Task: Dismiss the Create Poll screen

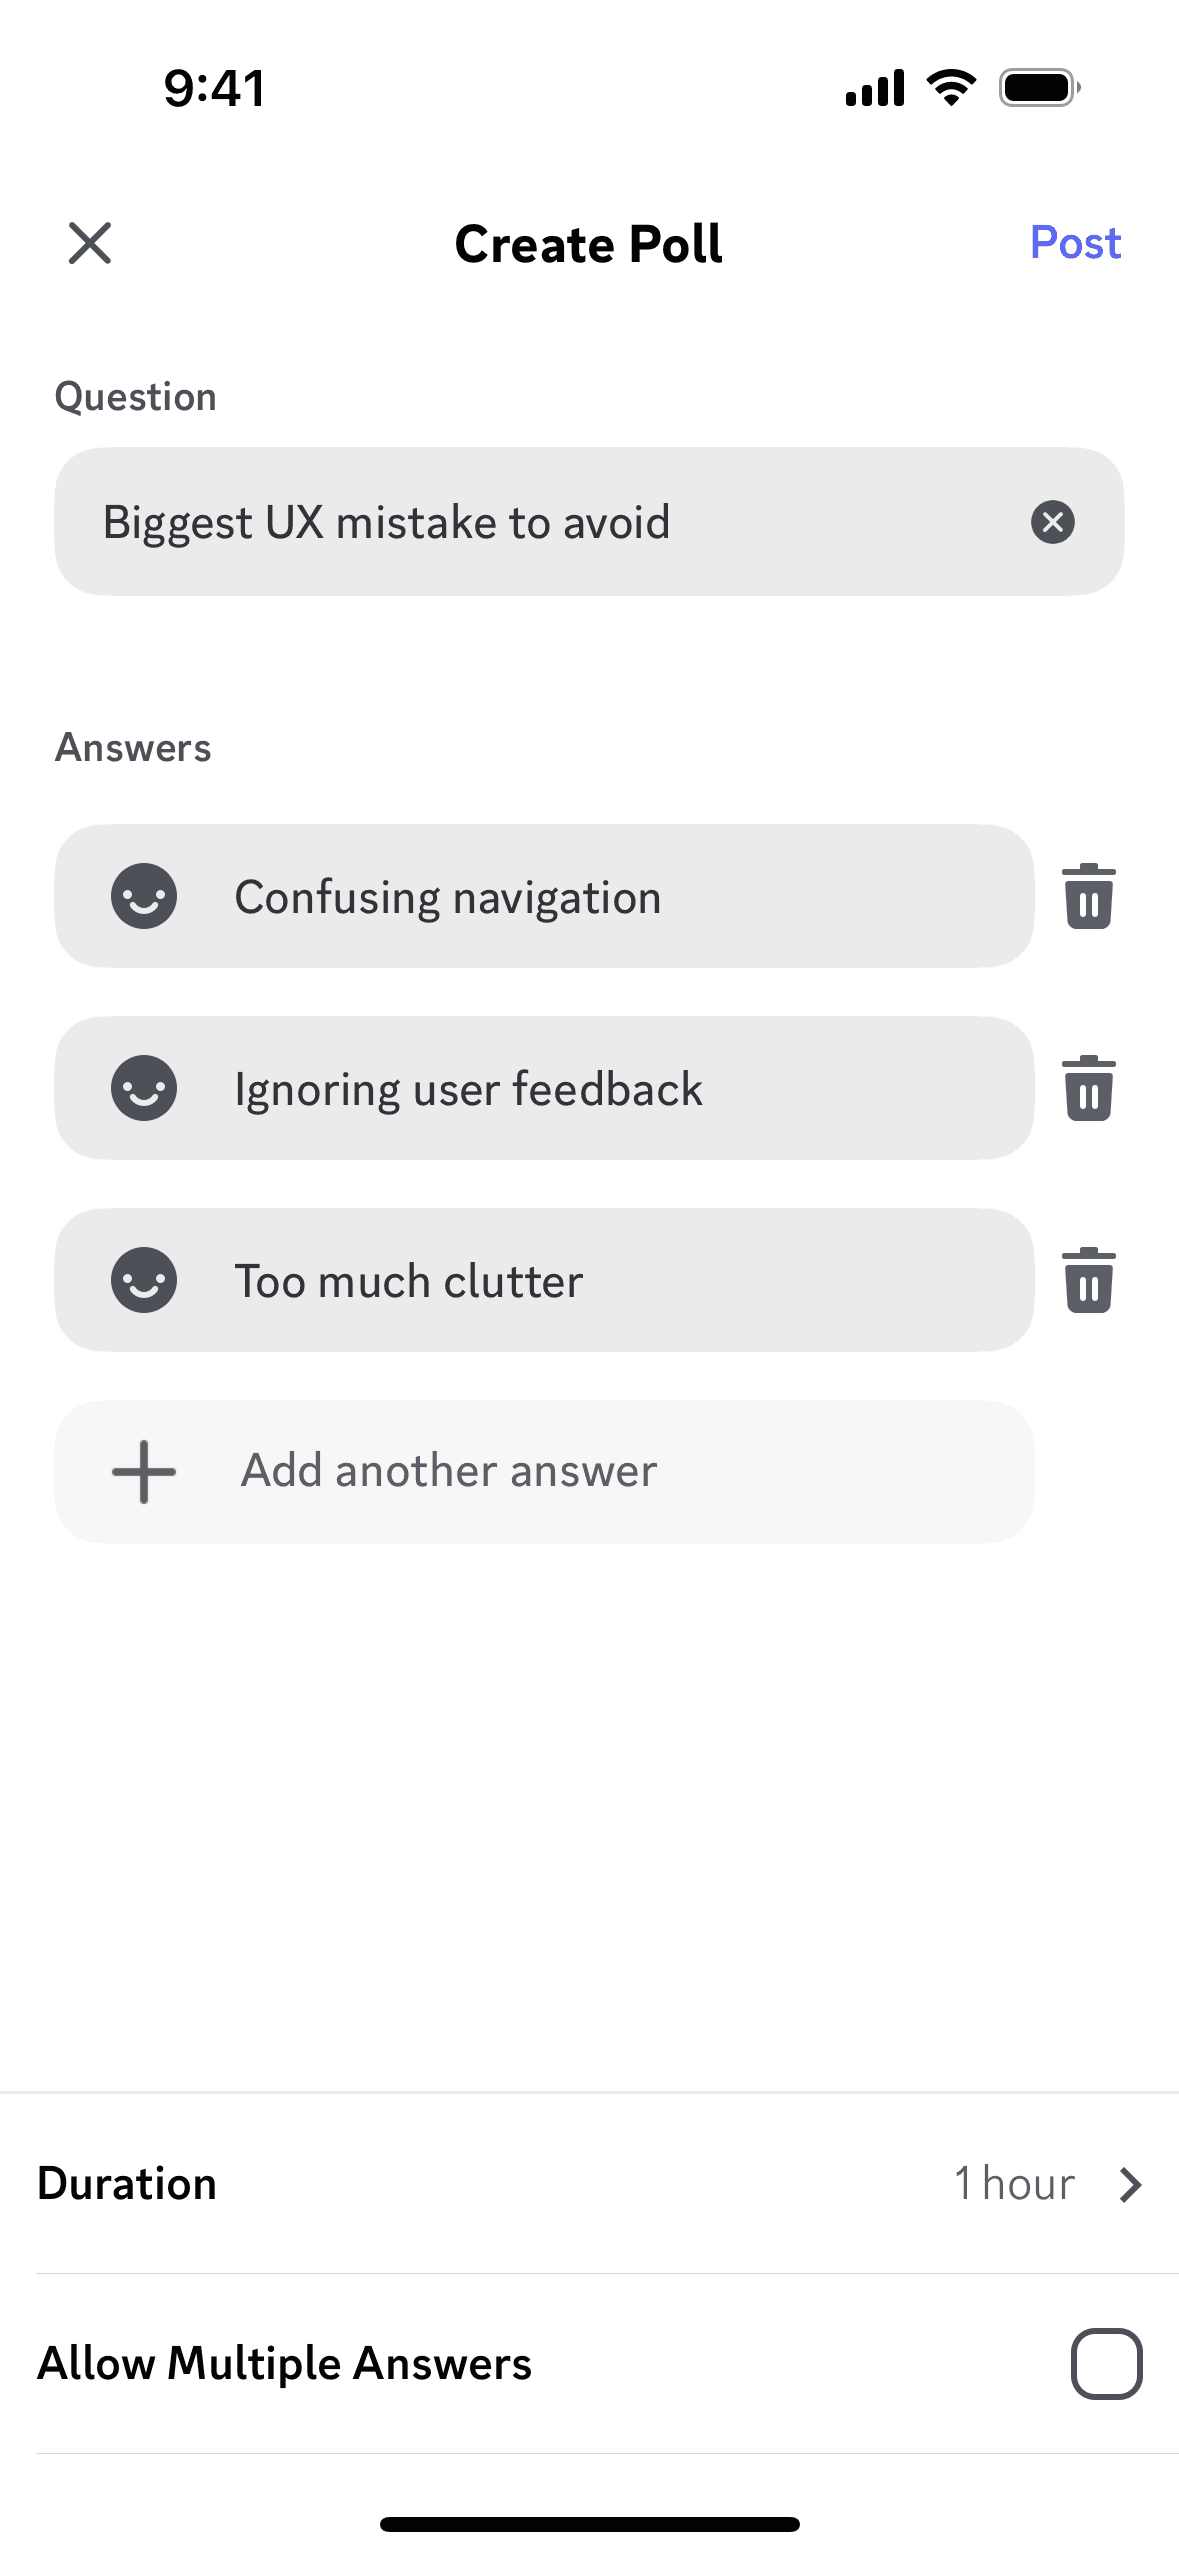Action: click(90, 243)
